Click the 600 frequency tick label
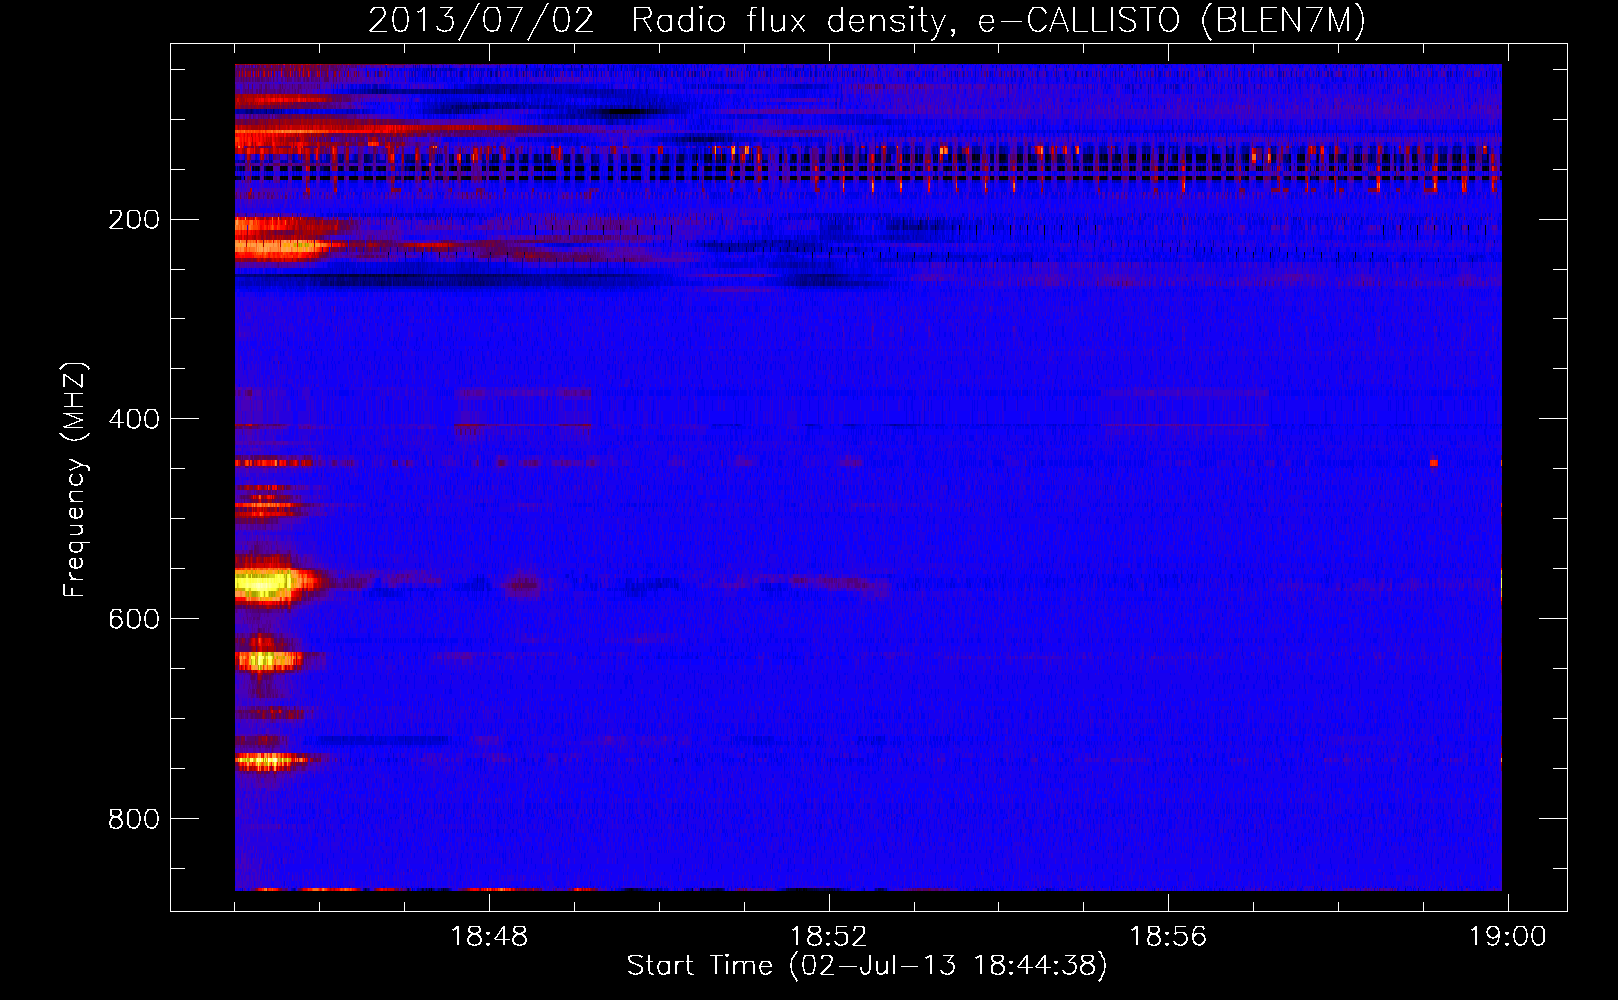The image size is (1618, 1000). coord(134,619)
